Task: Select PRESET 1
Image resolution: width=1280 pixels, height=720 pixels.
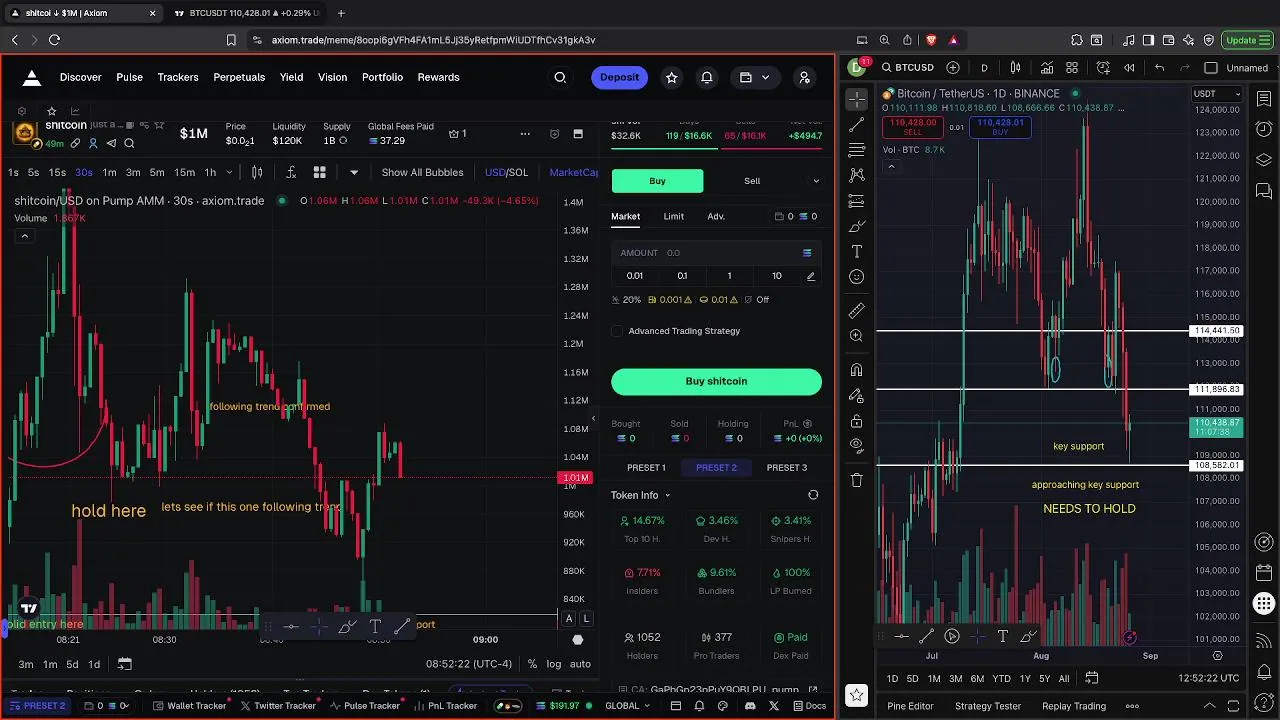Action: pos(646,467)
